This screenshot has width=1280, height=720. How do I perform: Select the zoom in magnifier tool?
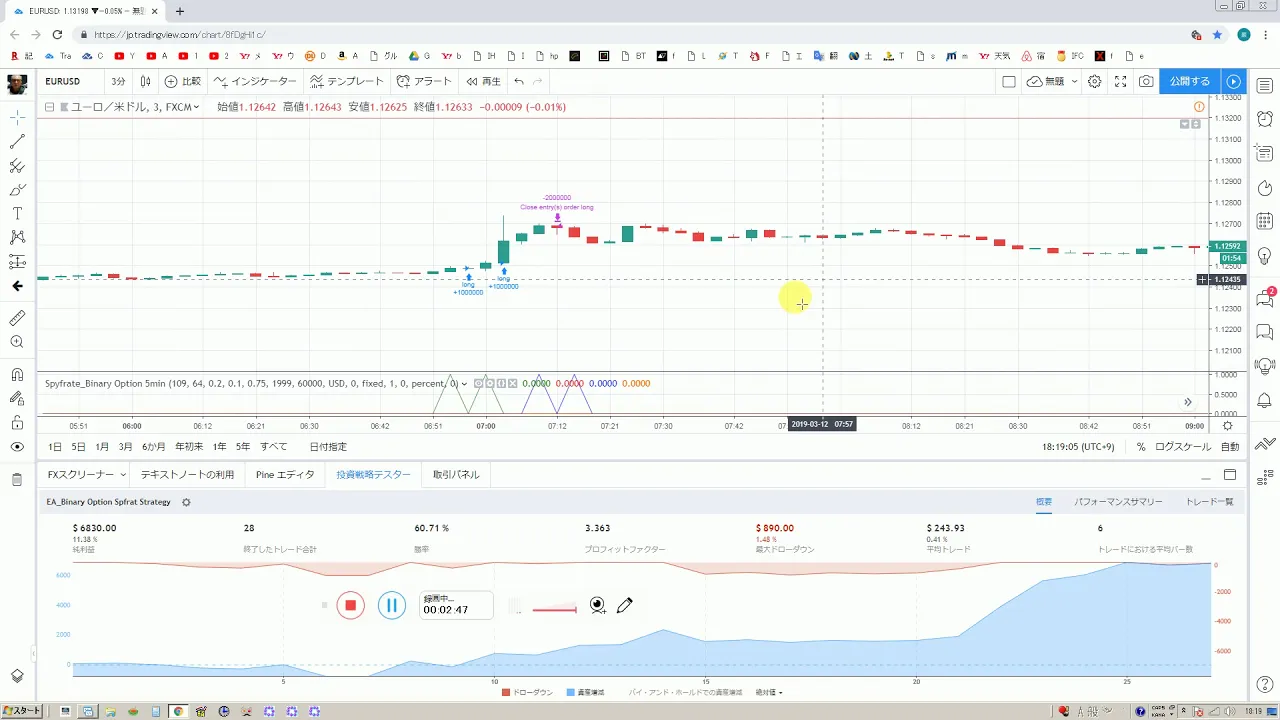pos(17,342)
